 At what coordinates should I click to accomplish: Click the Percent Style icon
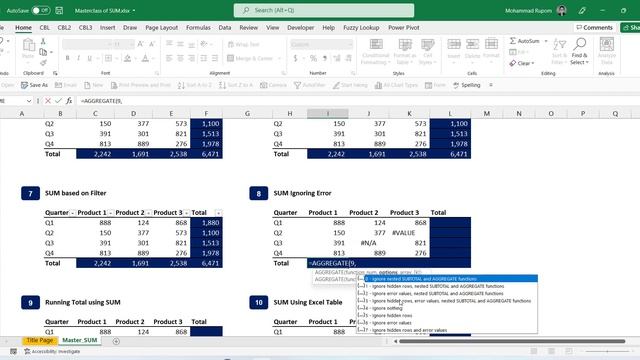click(x=313, y=58)
